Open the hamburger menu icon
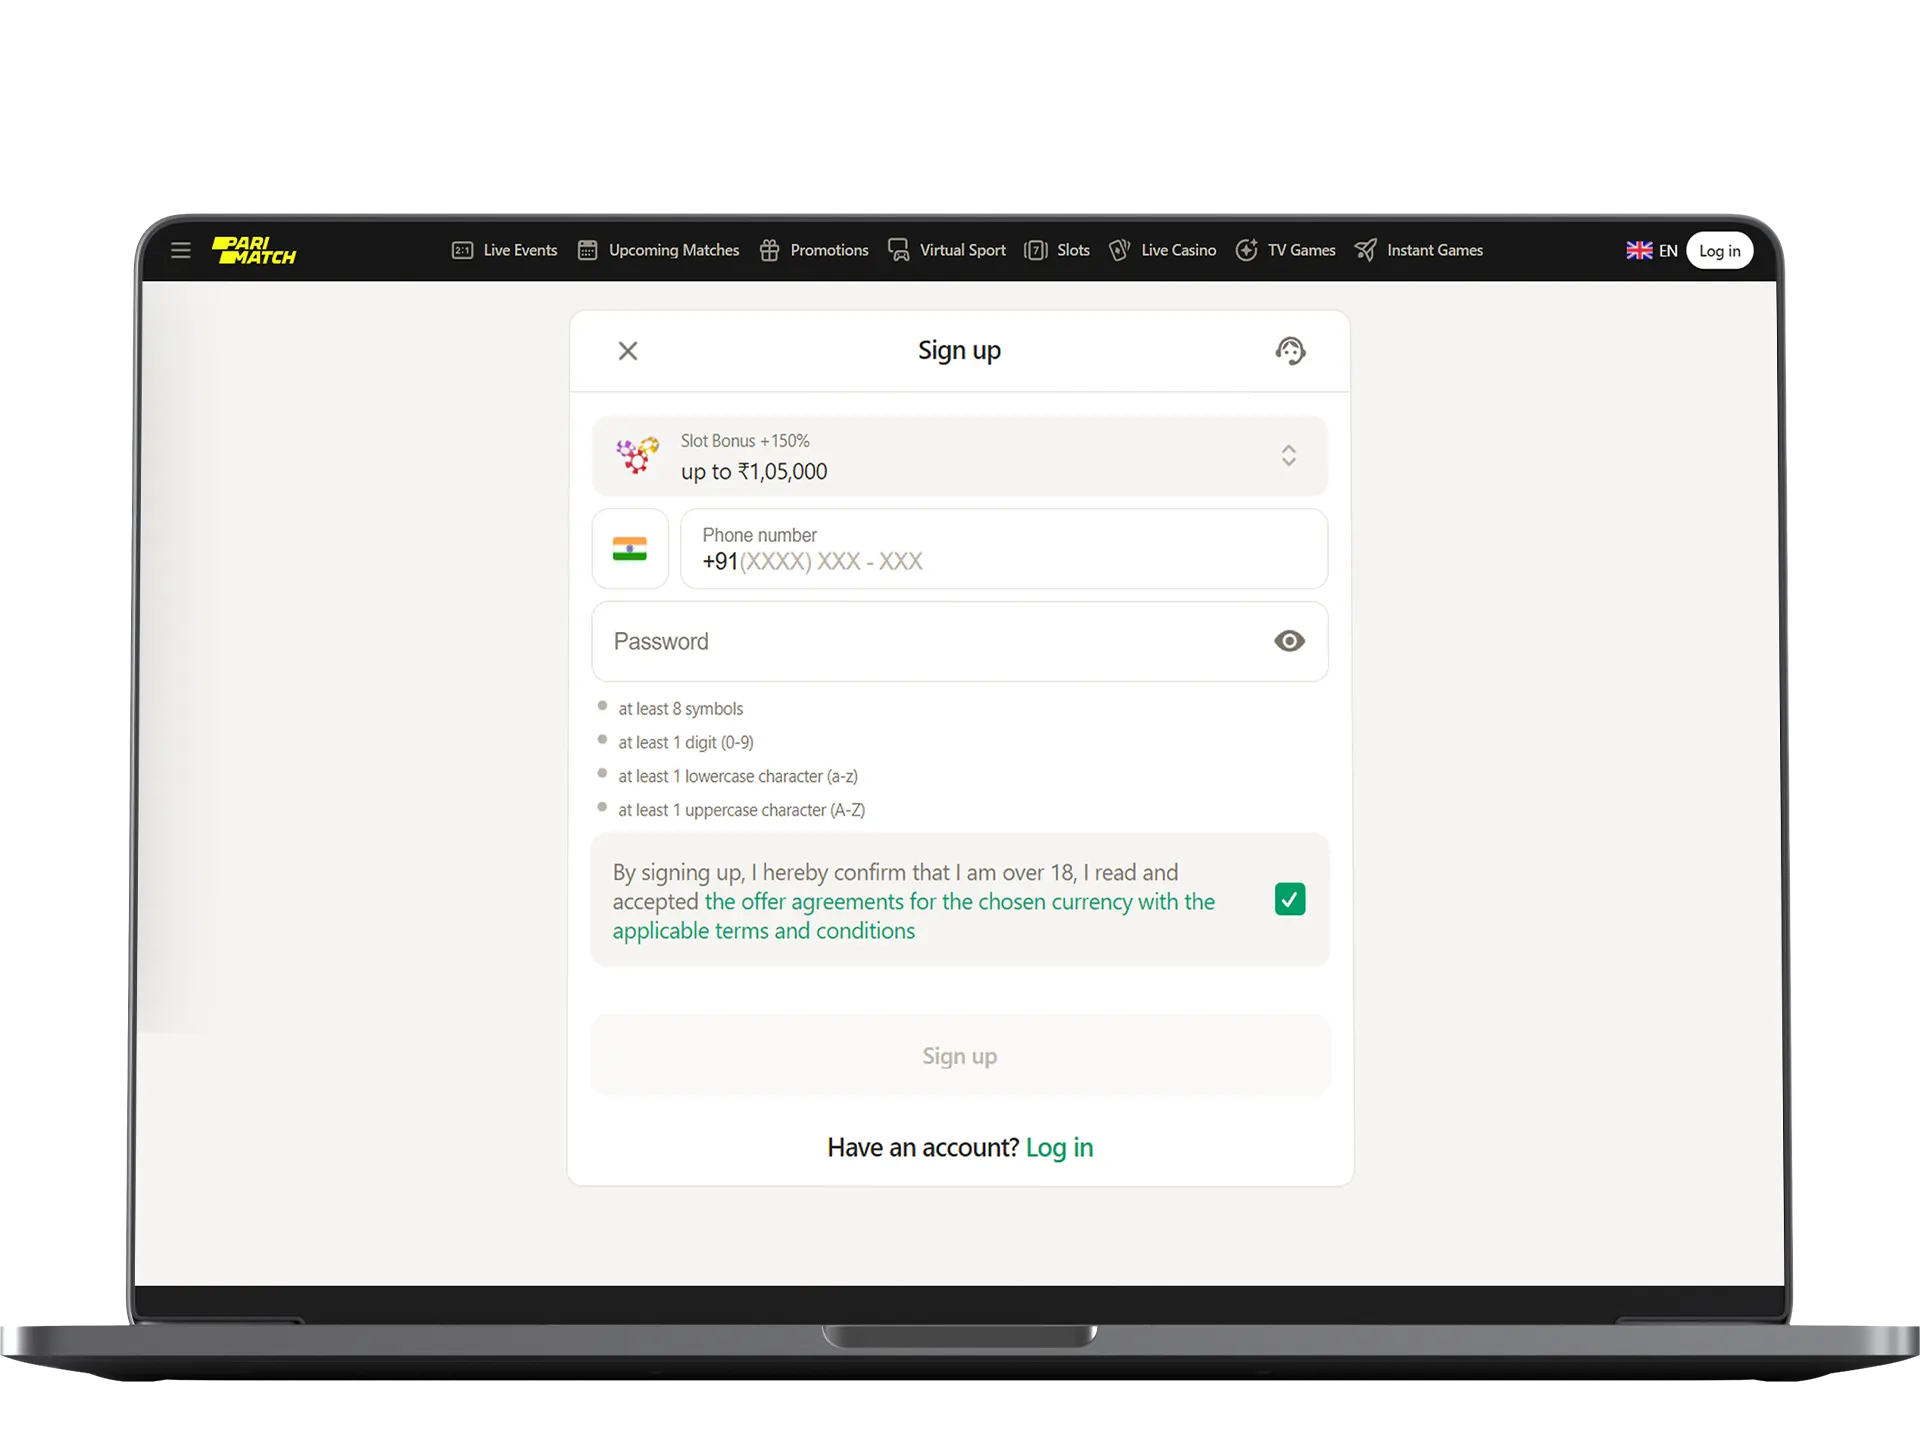Screen dimensions: 1920x1440 178,250
